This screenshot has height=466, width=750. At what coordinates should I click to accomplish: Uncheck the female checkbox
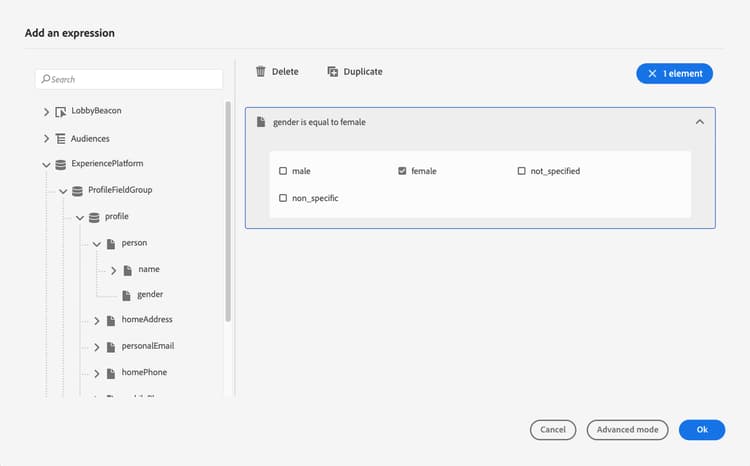click(402, 171)
